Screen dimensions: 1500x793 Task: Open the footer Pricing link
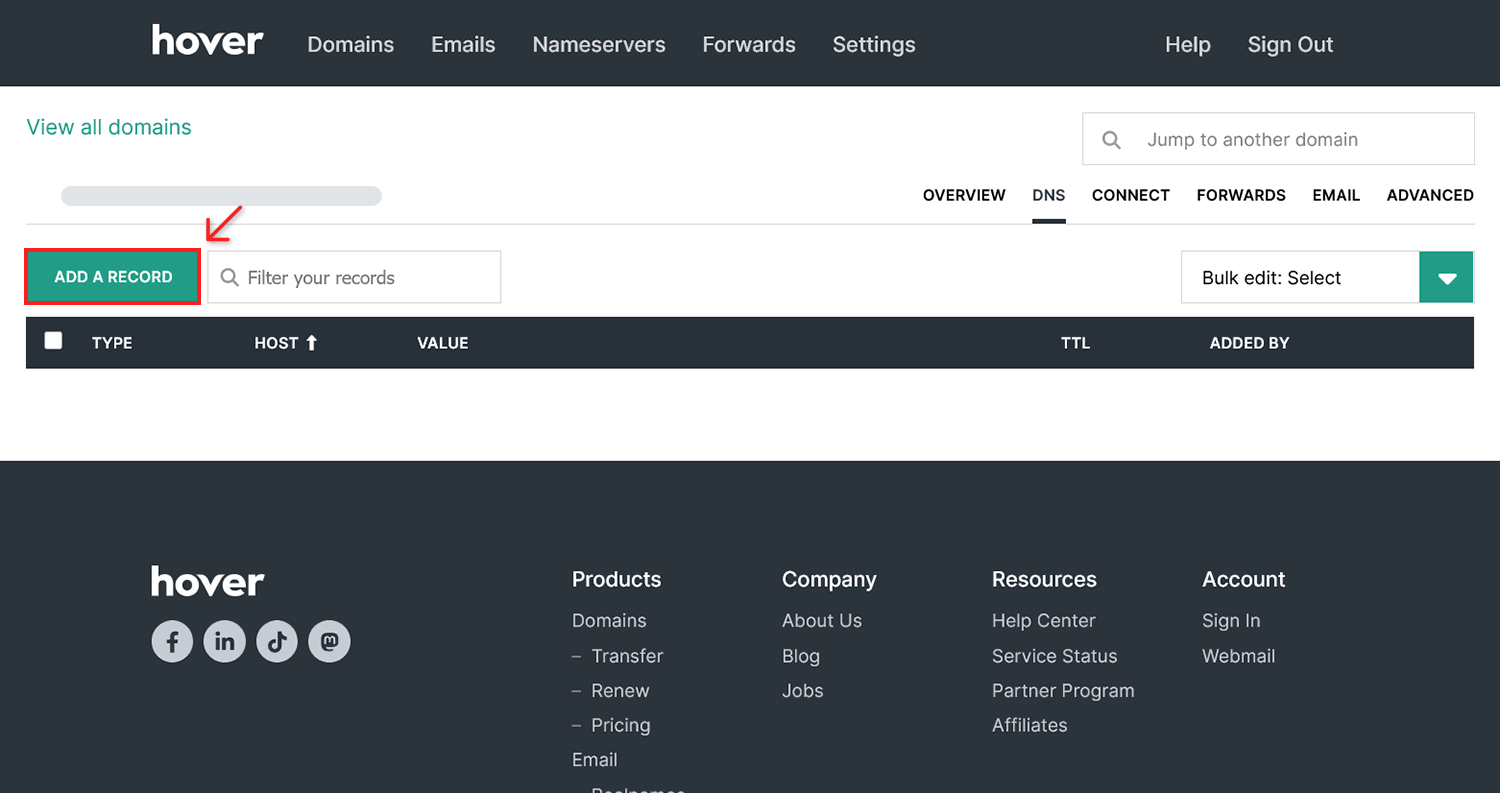click(620, 725)
